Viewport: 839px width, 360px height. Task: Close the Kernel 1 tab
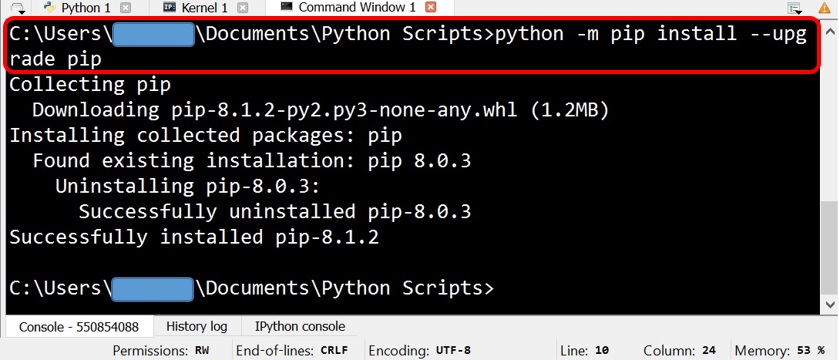[x=242, y=8]
